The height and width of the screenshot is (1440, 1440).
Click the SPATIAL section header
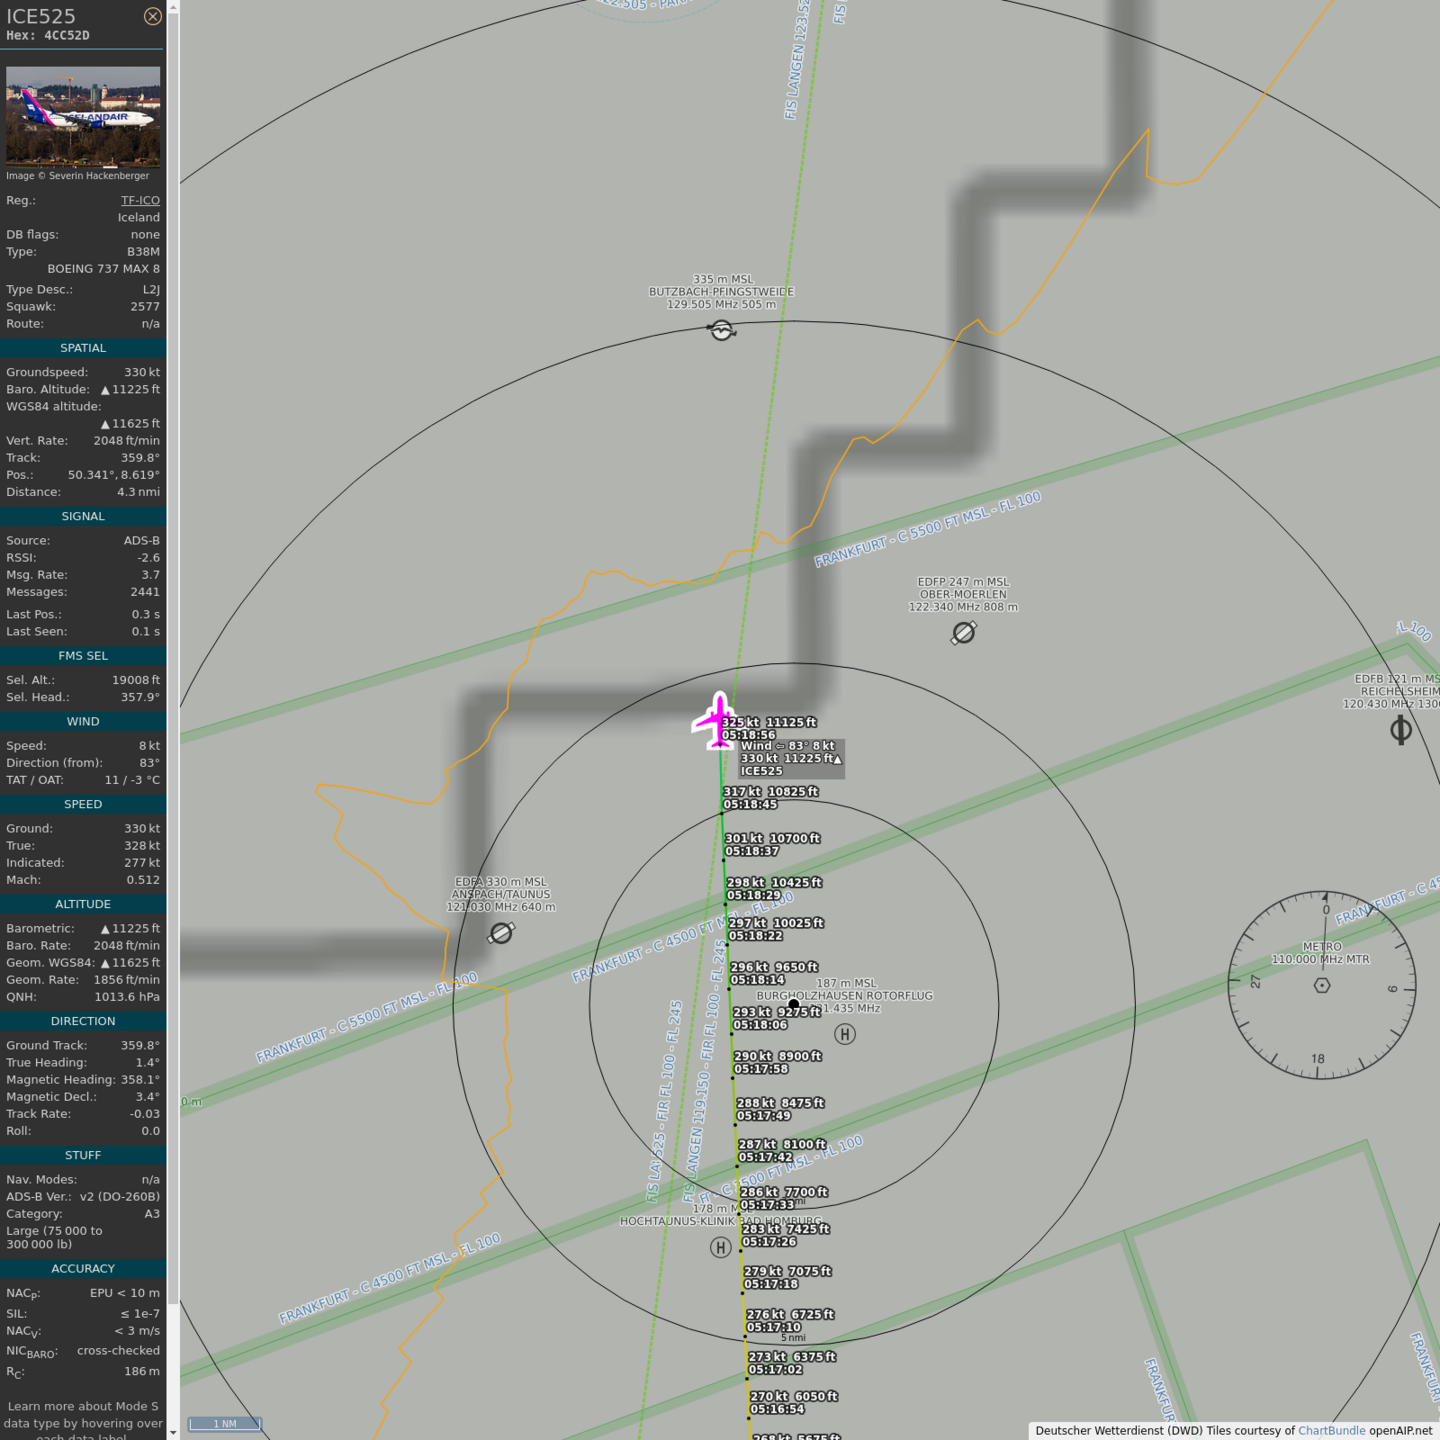point(83,348)
